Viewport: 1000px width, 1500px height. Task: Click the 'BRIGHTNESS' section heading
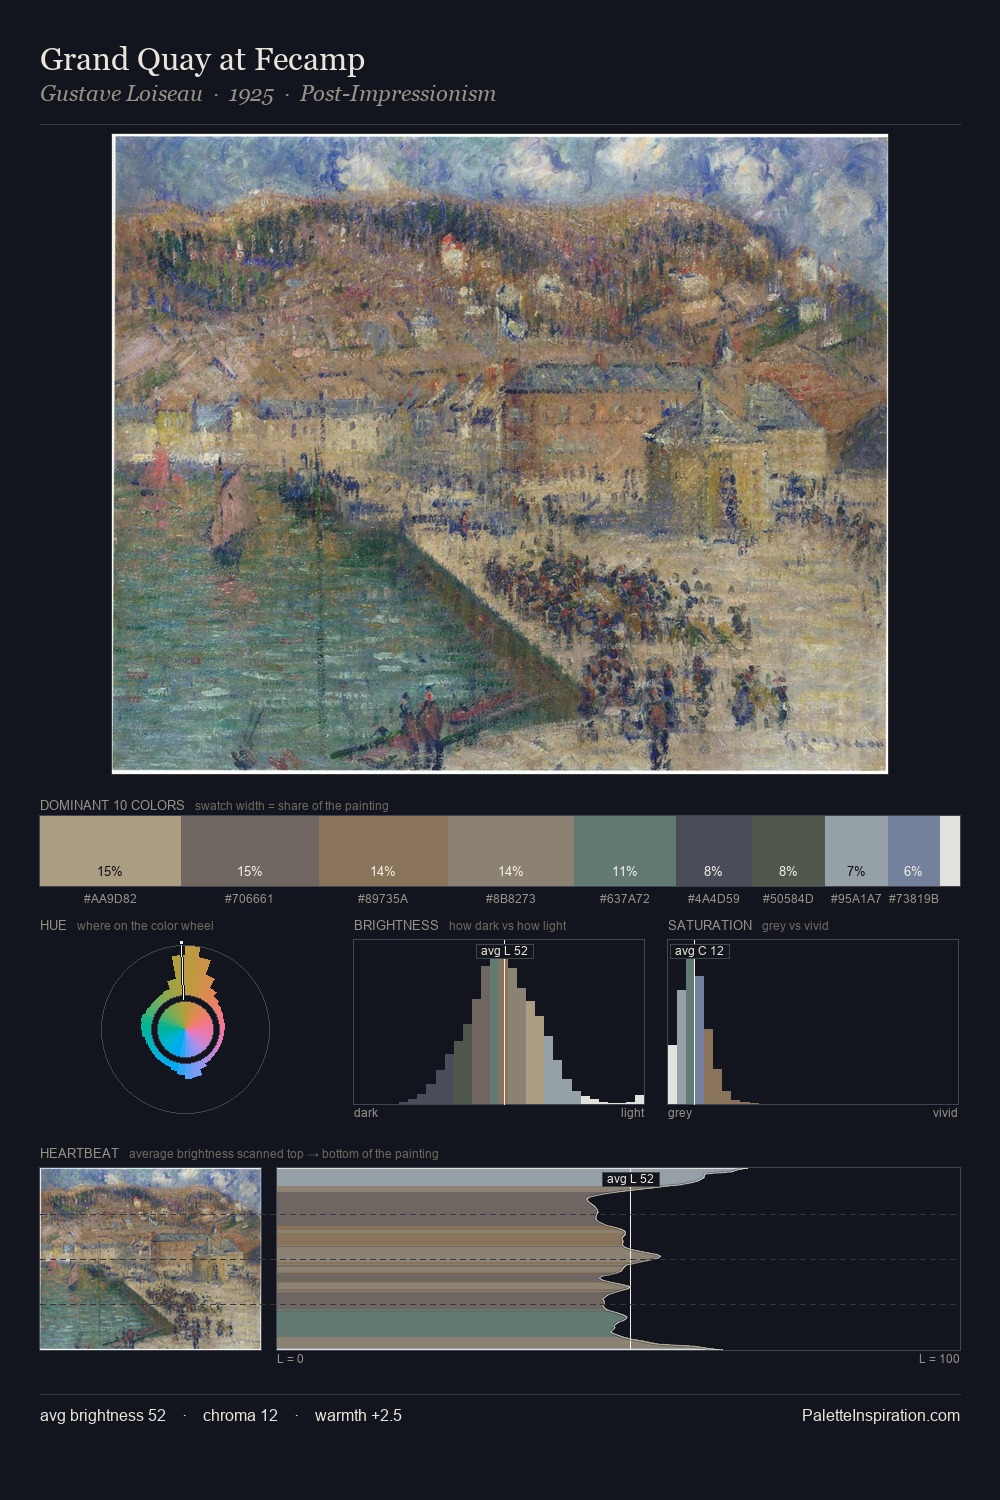(x=396, y=925)
